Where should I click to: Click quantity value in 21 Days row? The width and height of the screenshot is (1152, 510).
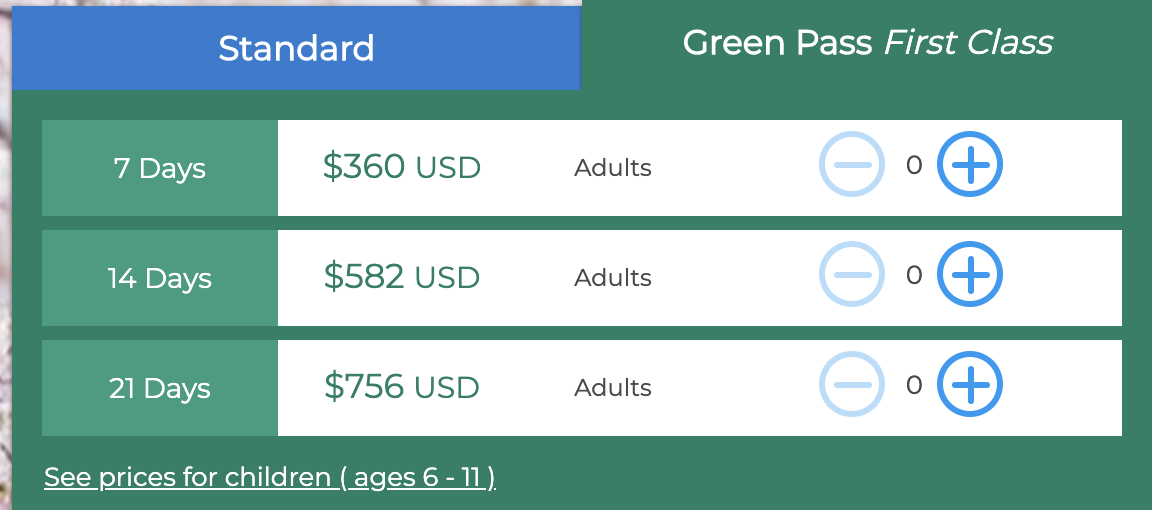(x=913, y=386)
